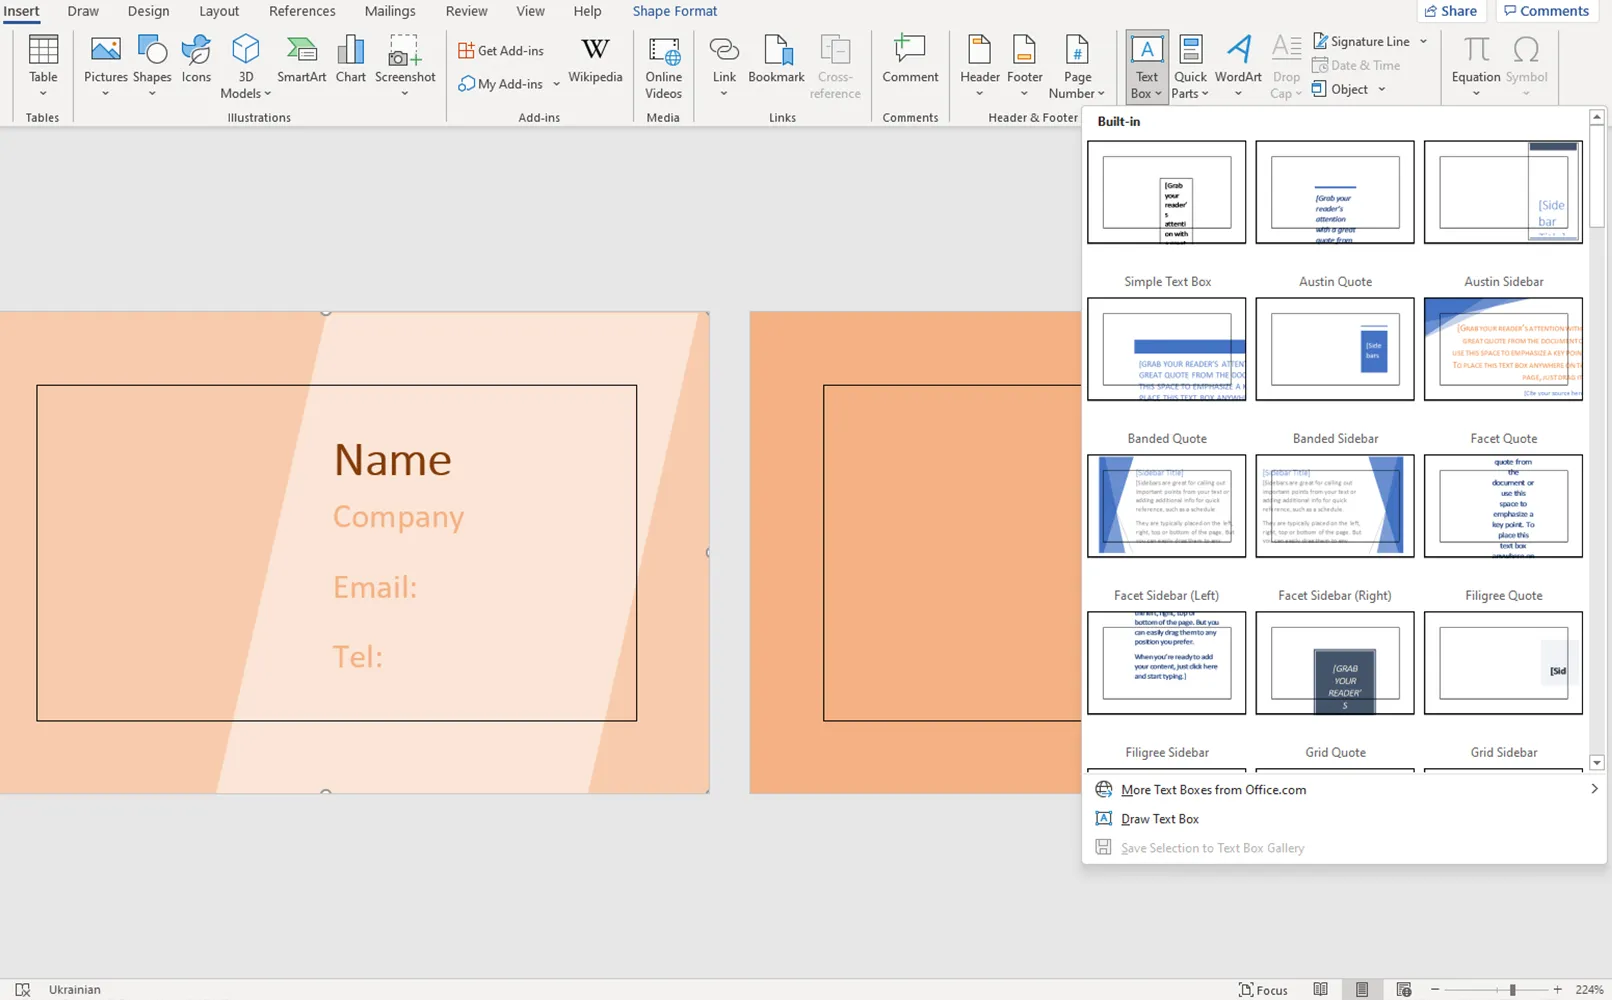Open Page Number options

click(1077, 66)
